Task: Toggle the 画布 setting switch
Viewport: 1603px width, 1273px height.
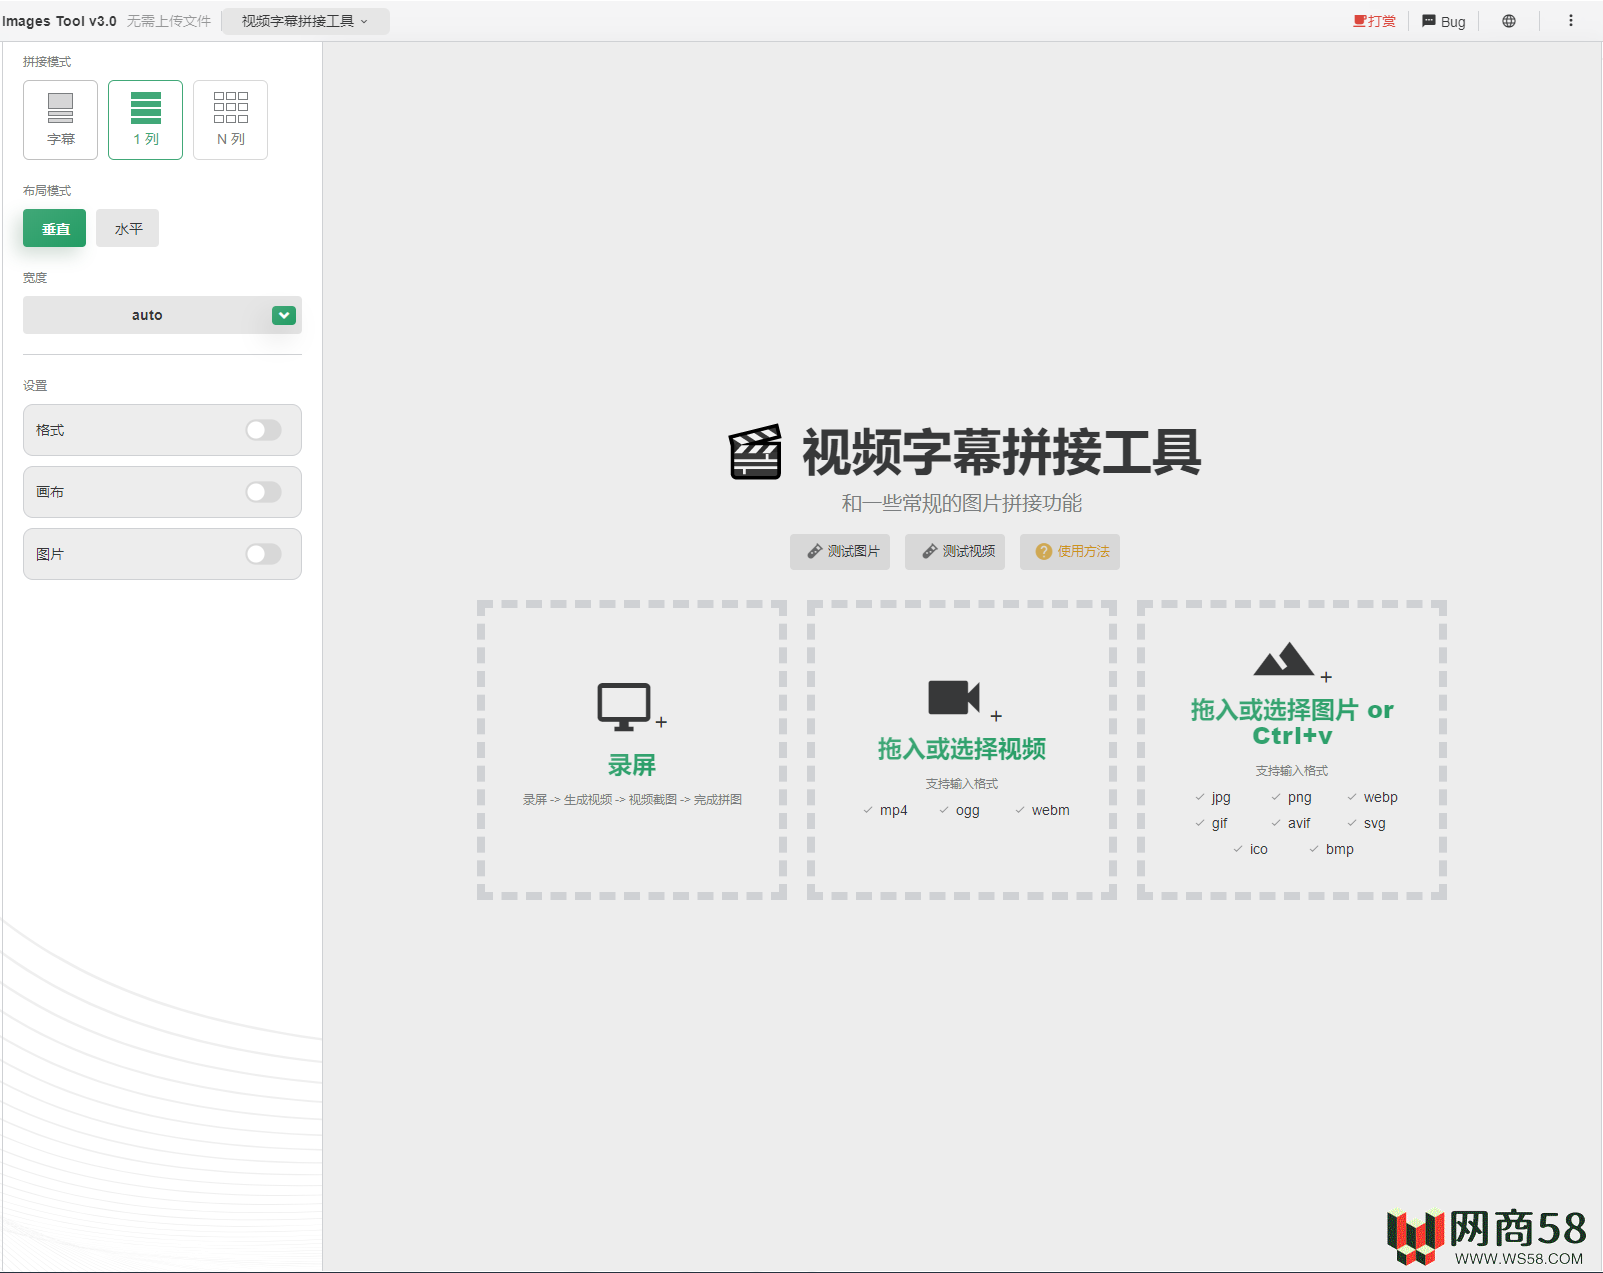Action: pyautogui.click(x=264, y=492)
